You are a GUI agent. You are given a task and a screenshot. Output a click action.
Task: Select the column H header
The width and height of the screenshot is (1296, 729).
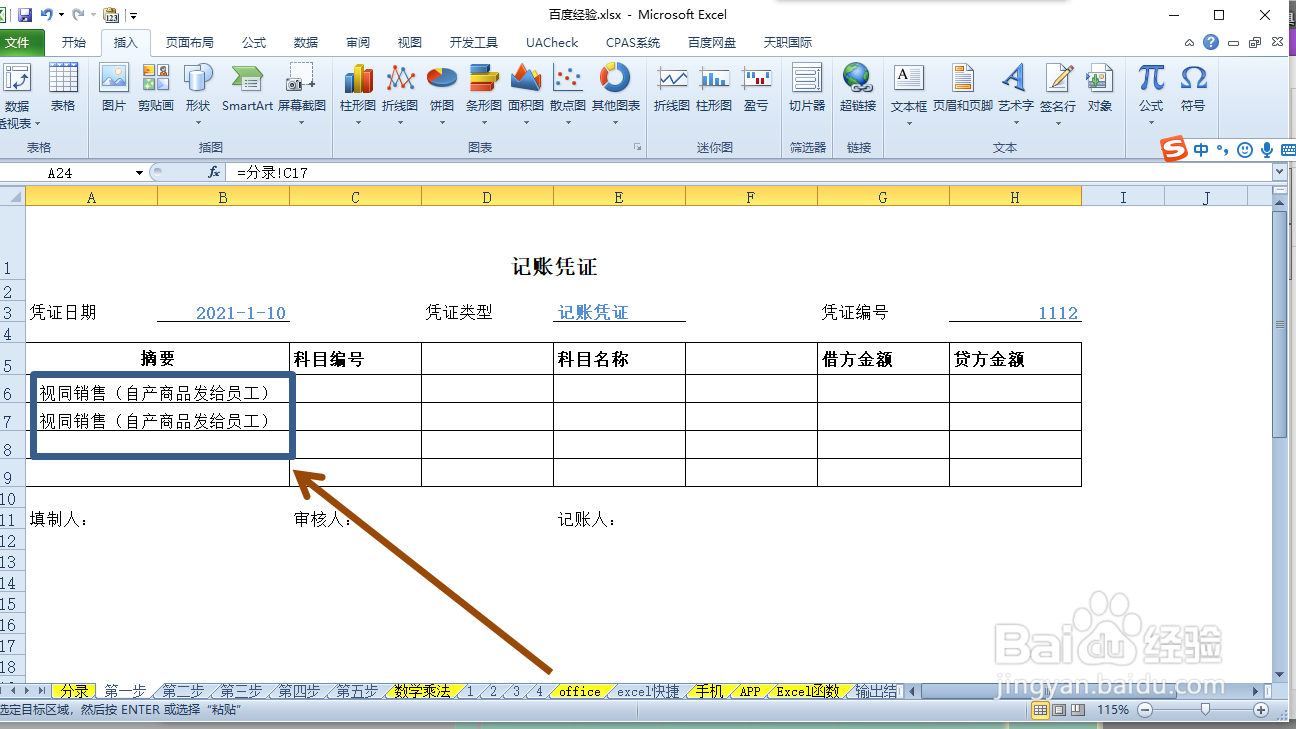click(x=1015, y=197)
